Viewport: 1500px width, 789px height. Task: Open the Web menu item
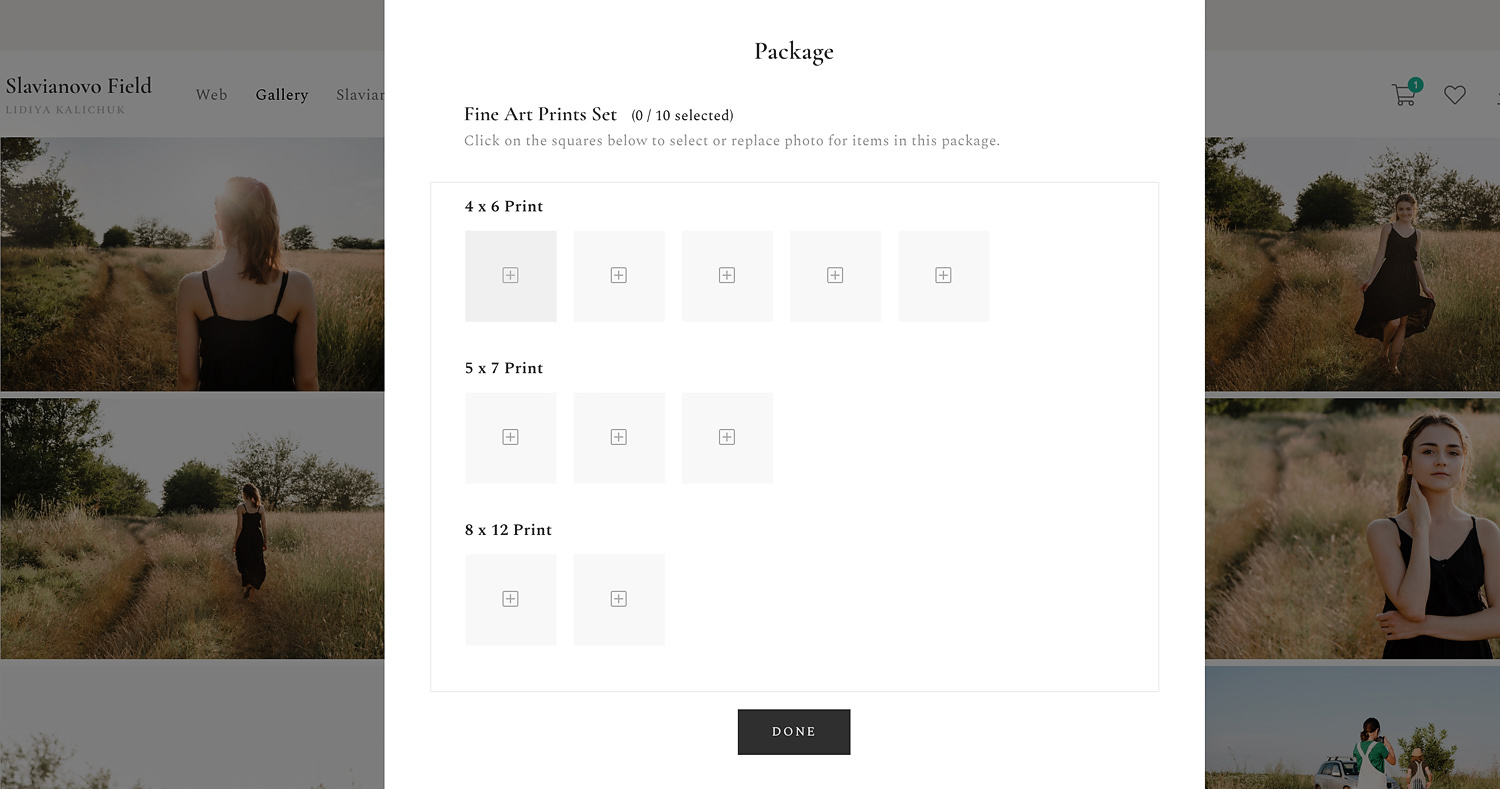point(212,95)
